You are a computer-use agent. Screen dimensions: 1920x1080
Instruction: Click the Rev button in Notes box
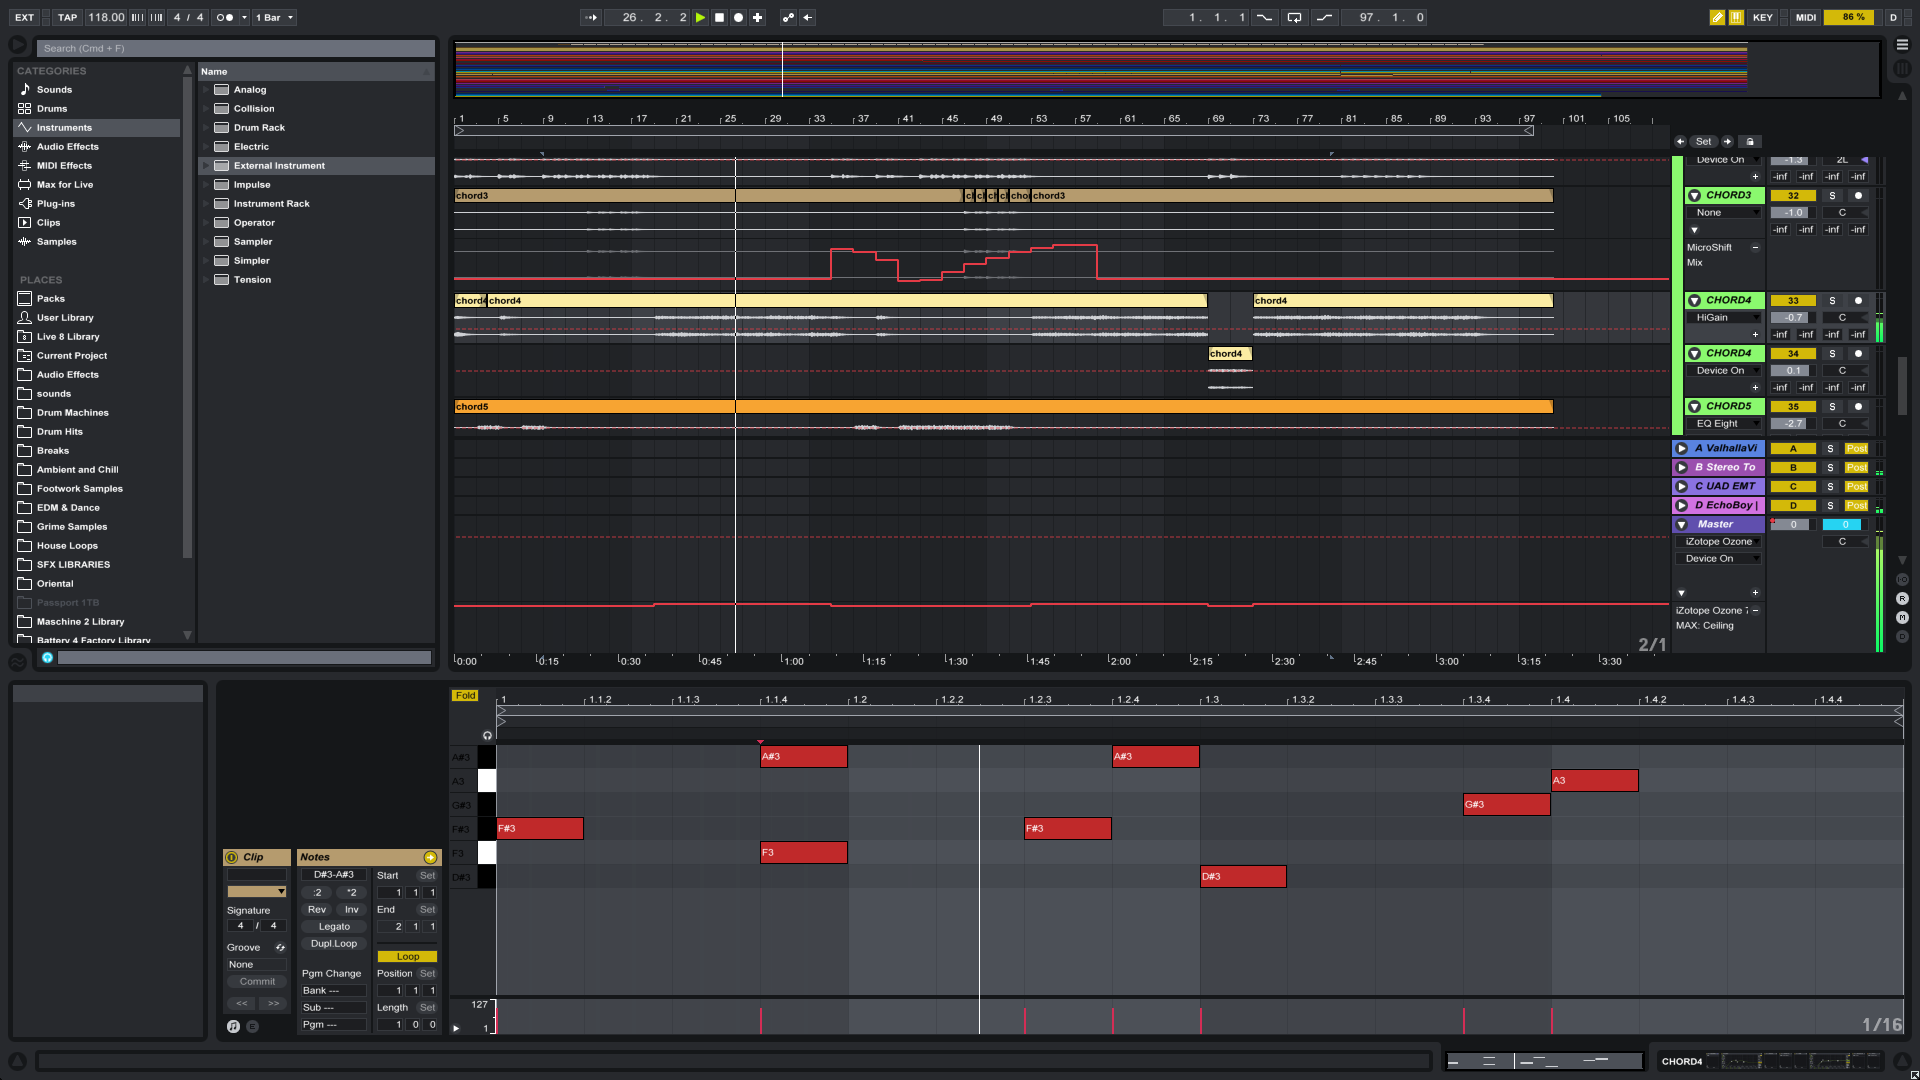pos(317,909)
